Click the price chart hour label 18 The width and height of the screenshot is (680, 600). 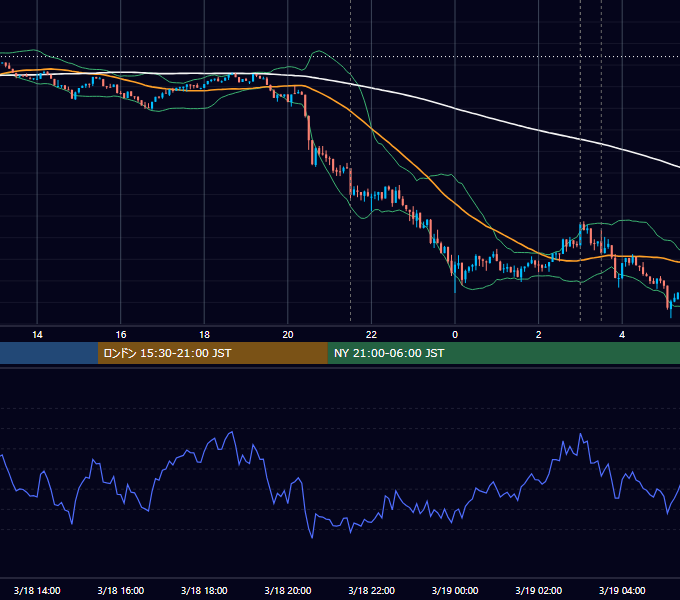(x=204, y=335)
